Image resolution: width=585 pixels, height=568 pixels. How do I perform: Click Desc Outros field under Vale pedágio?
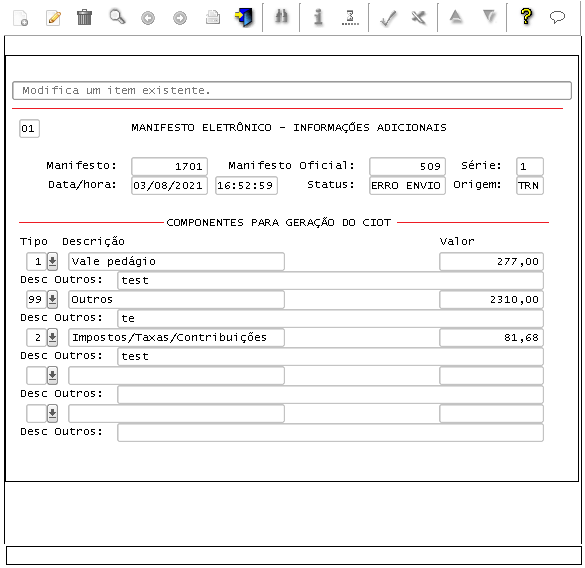[x=330, y=280]
